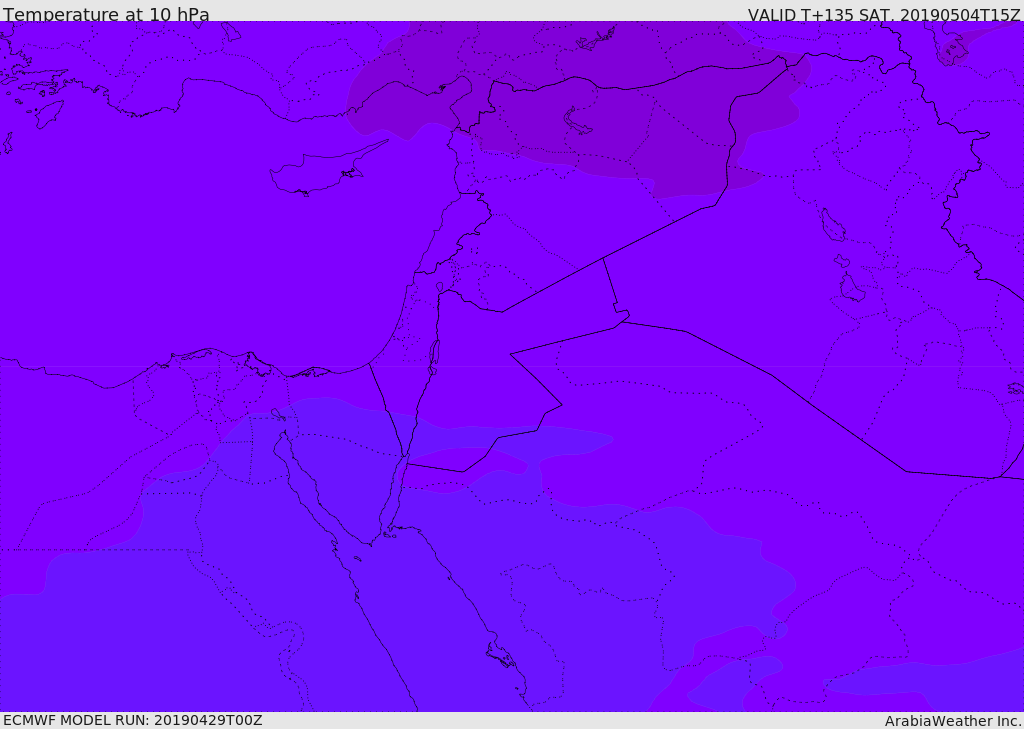The width and height of the screenshot is (1024, 729).
Task: Click 'ECMWF MODEL RUN: 20190429T00Z' text
Action: [x=133, y=720]
